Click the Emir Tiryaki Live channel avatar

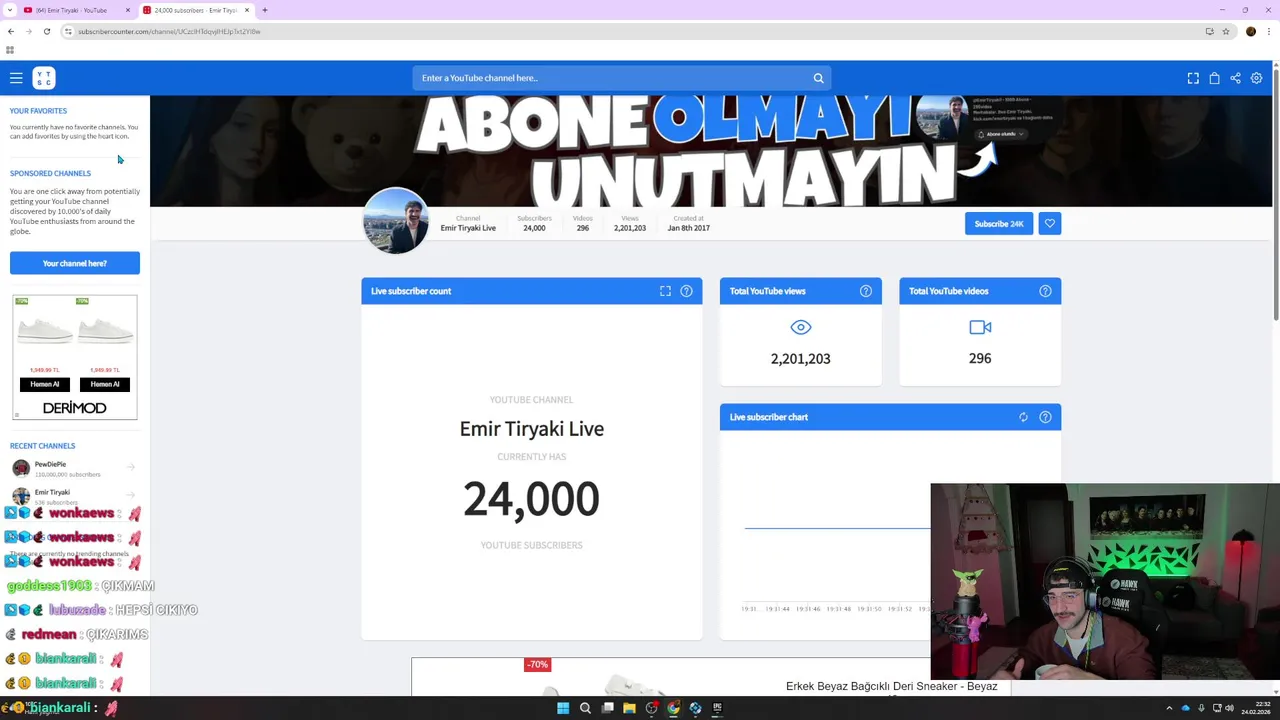pyautogui.click(x=395, y=221)
